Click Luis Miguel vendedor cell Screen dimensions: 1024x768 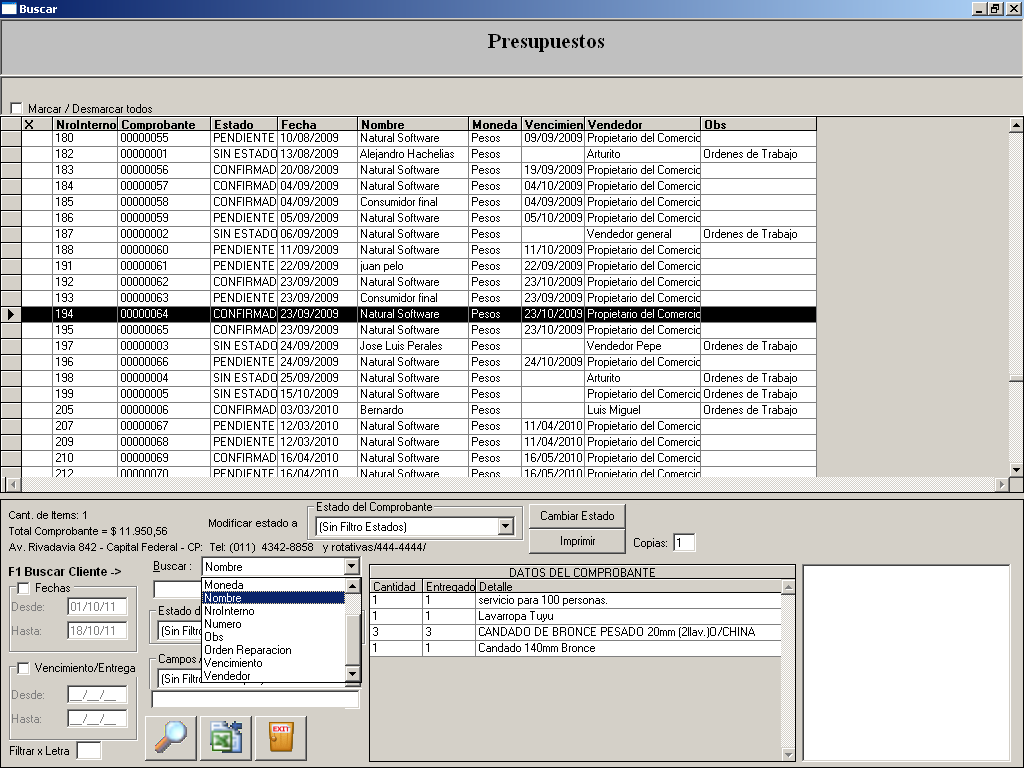pyautogui.click(x=643, y=410)
